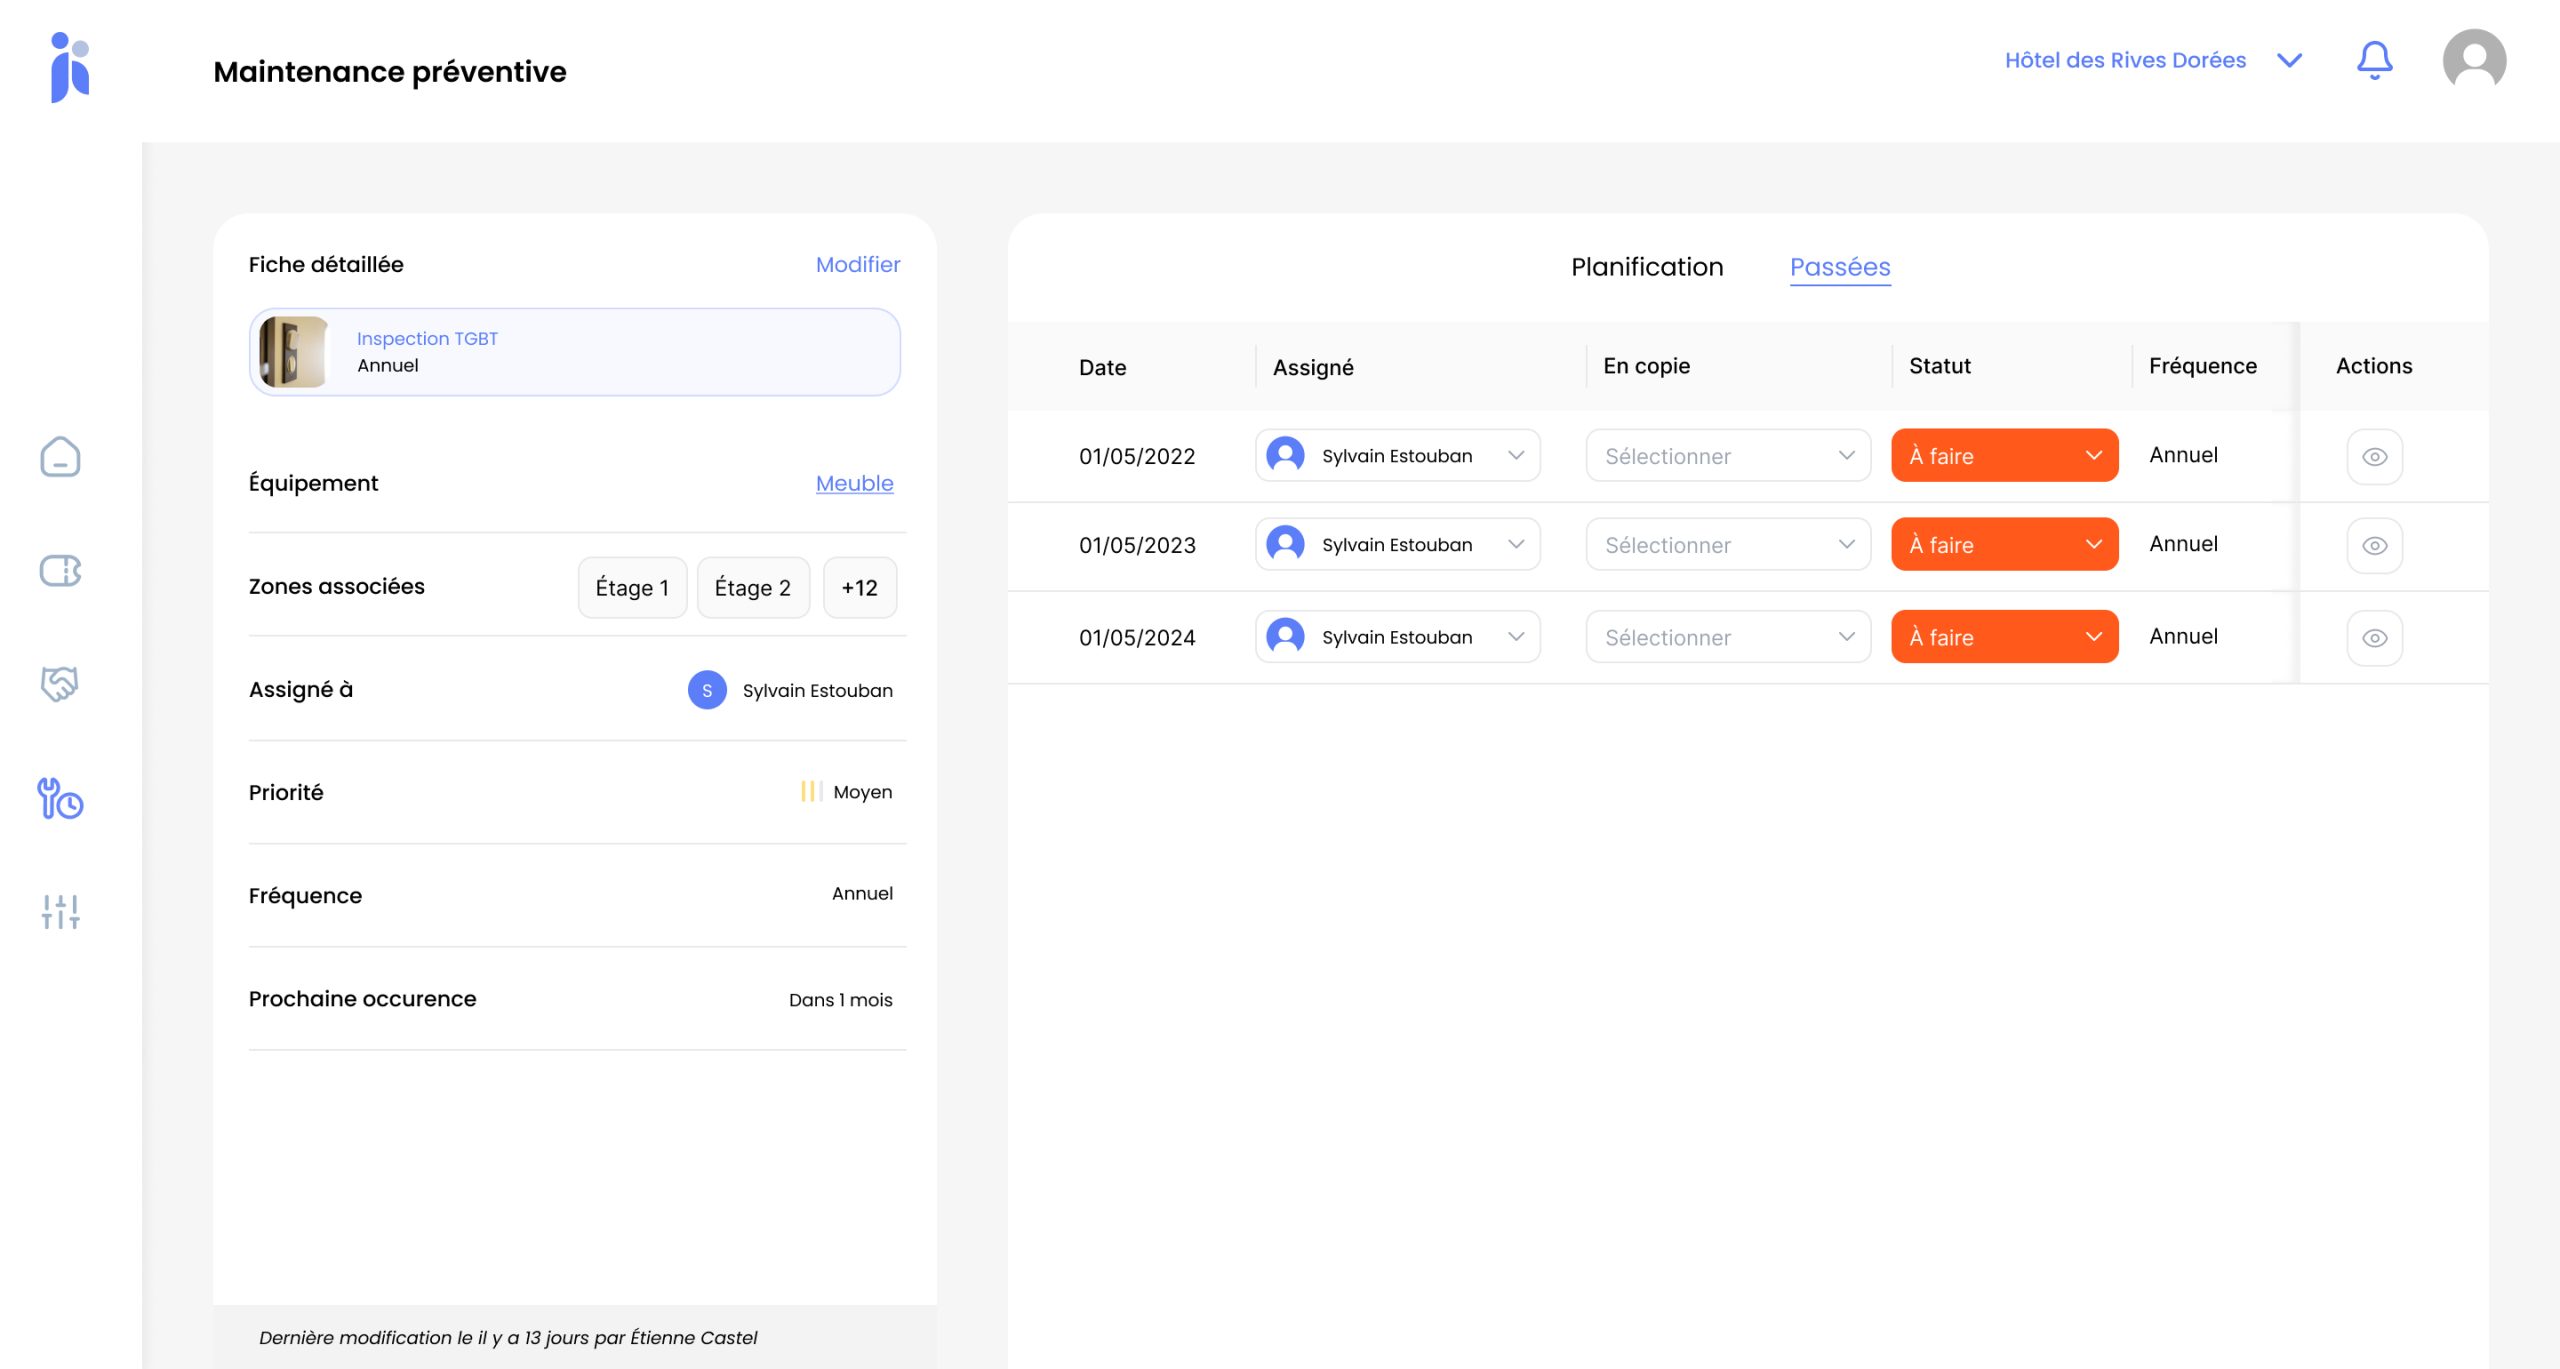Open the Meuble equipment link
The width and height of the screenshot is (2560, 1369).
click(x=854, y=483)
